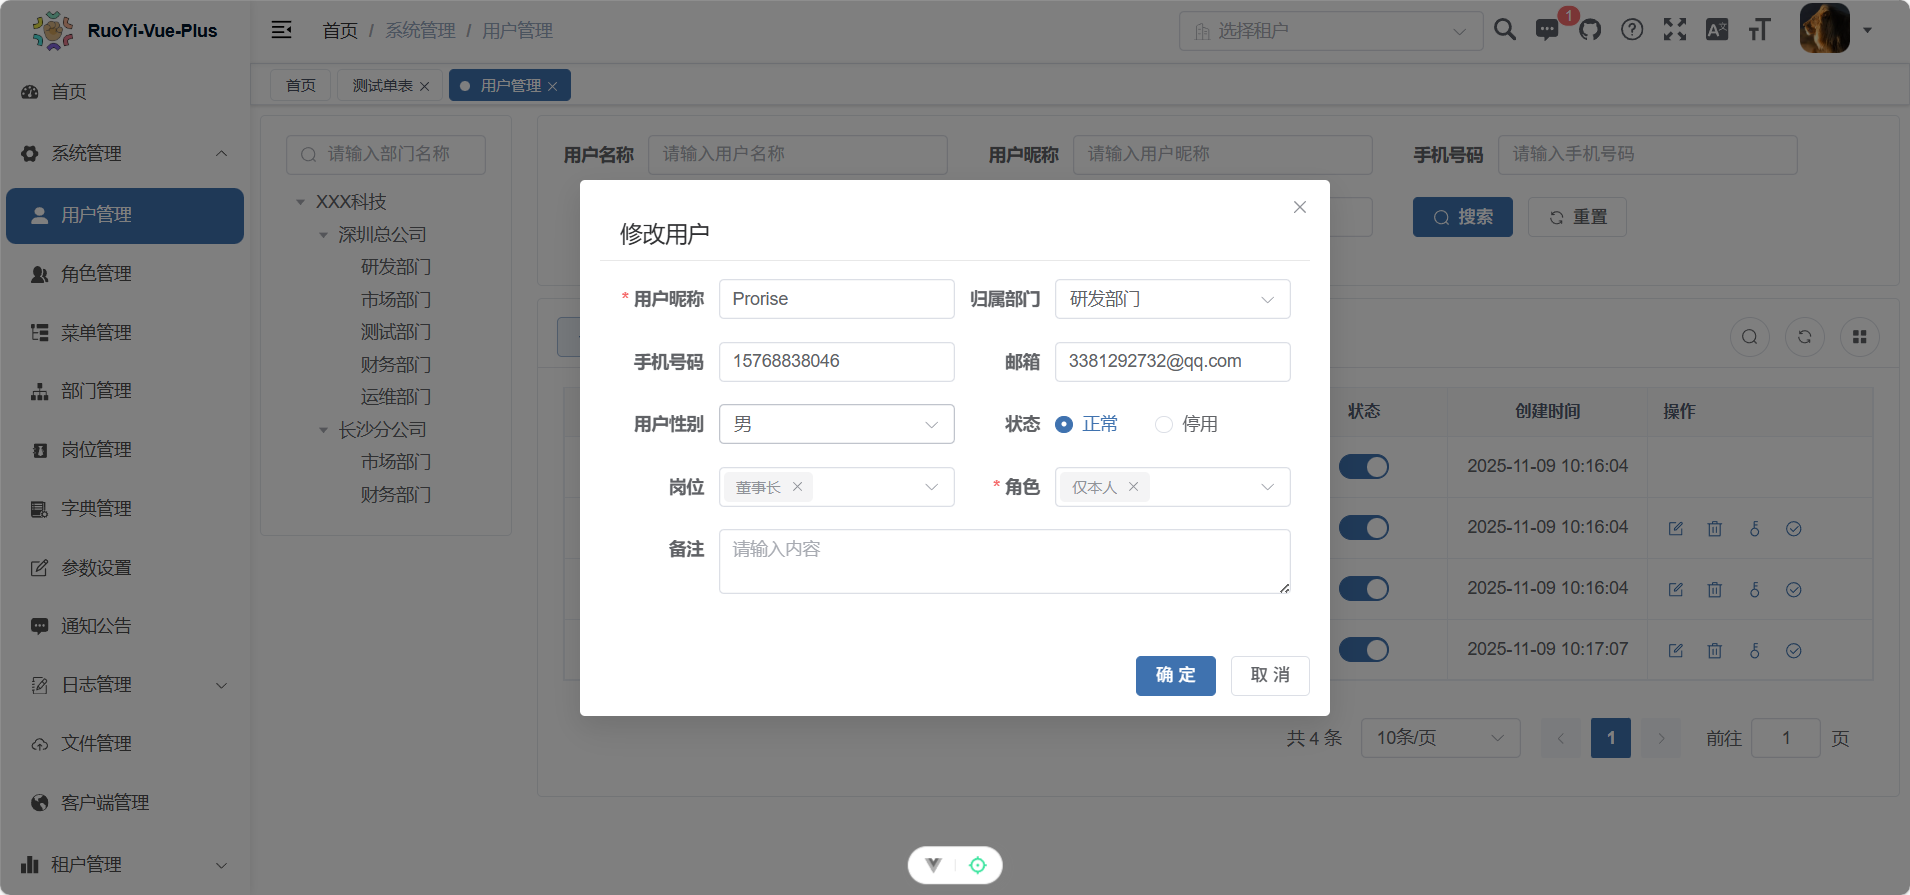Toggle fullscreen mode icon

tap(1675, 30)
